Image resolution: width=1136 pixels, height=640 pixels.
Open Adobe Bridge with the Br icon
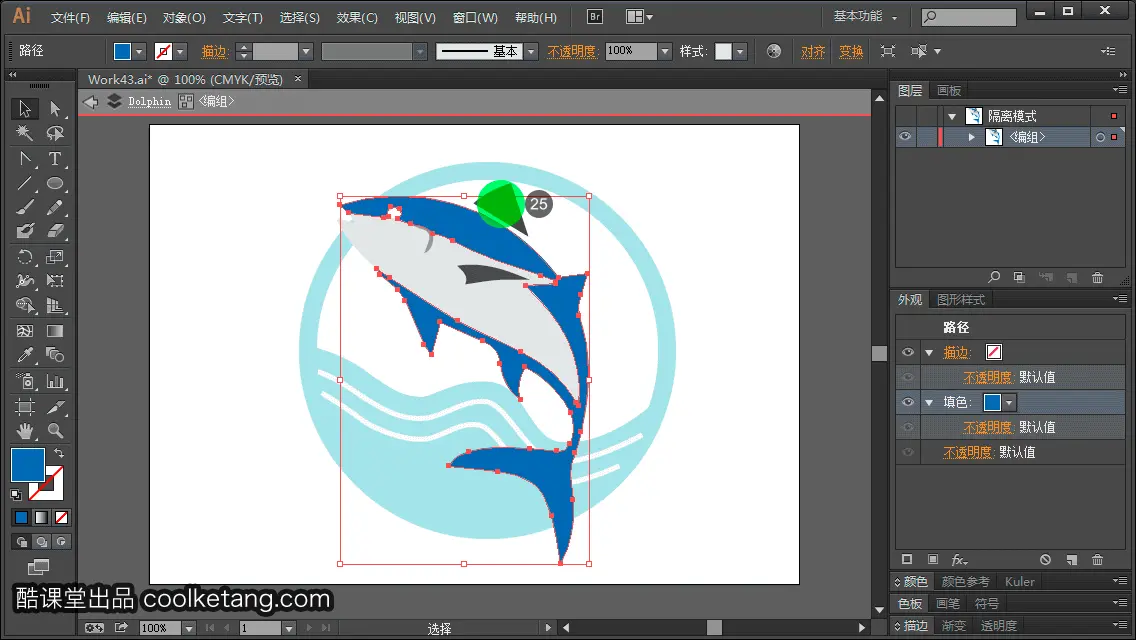point(595,17)
